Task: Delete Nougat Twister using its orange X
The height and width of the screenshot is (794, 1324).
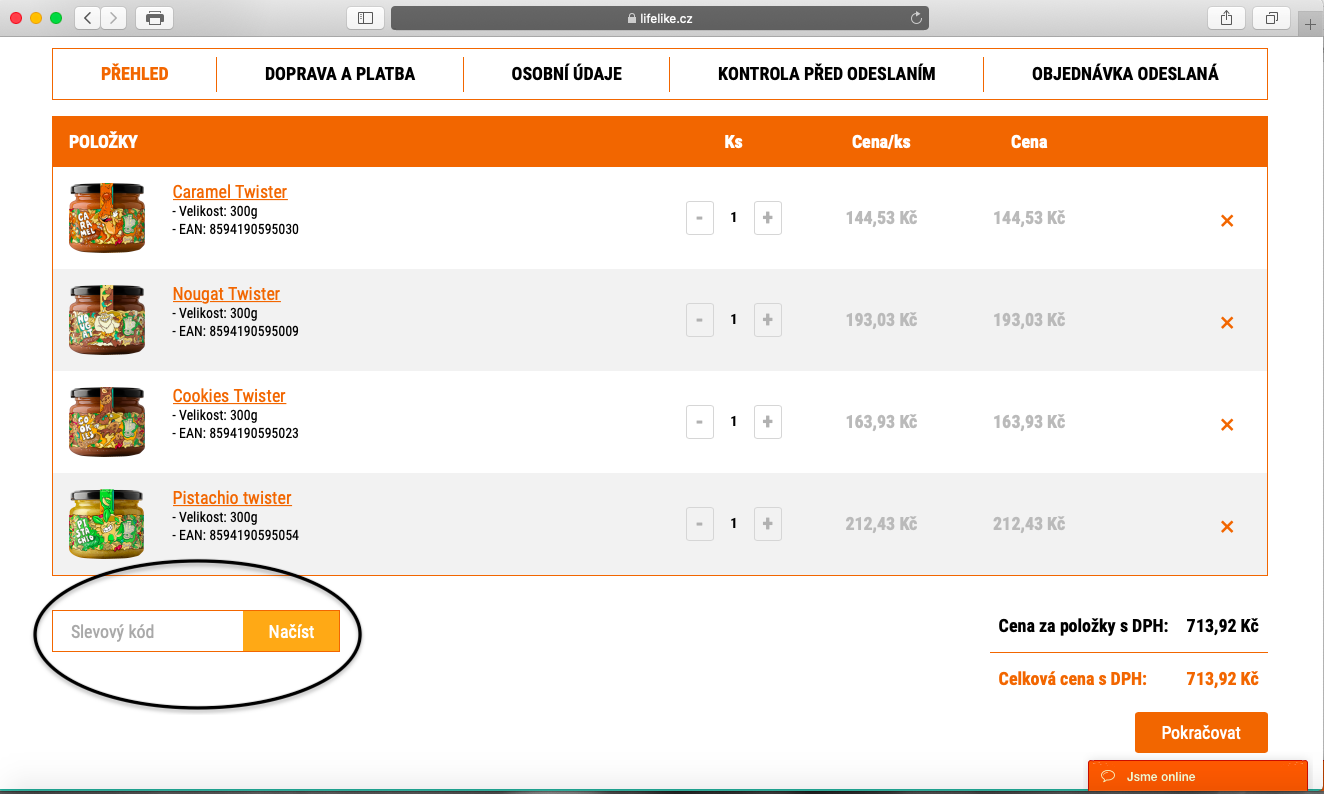Action: click(1227, 323)
